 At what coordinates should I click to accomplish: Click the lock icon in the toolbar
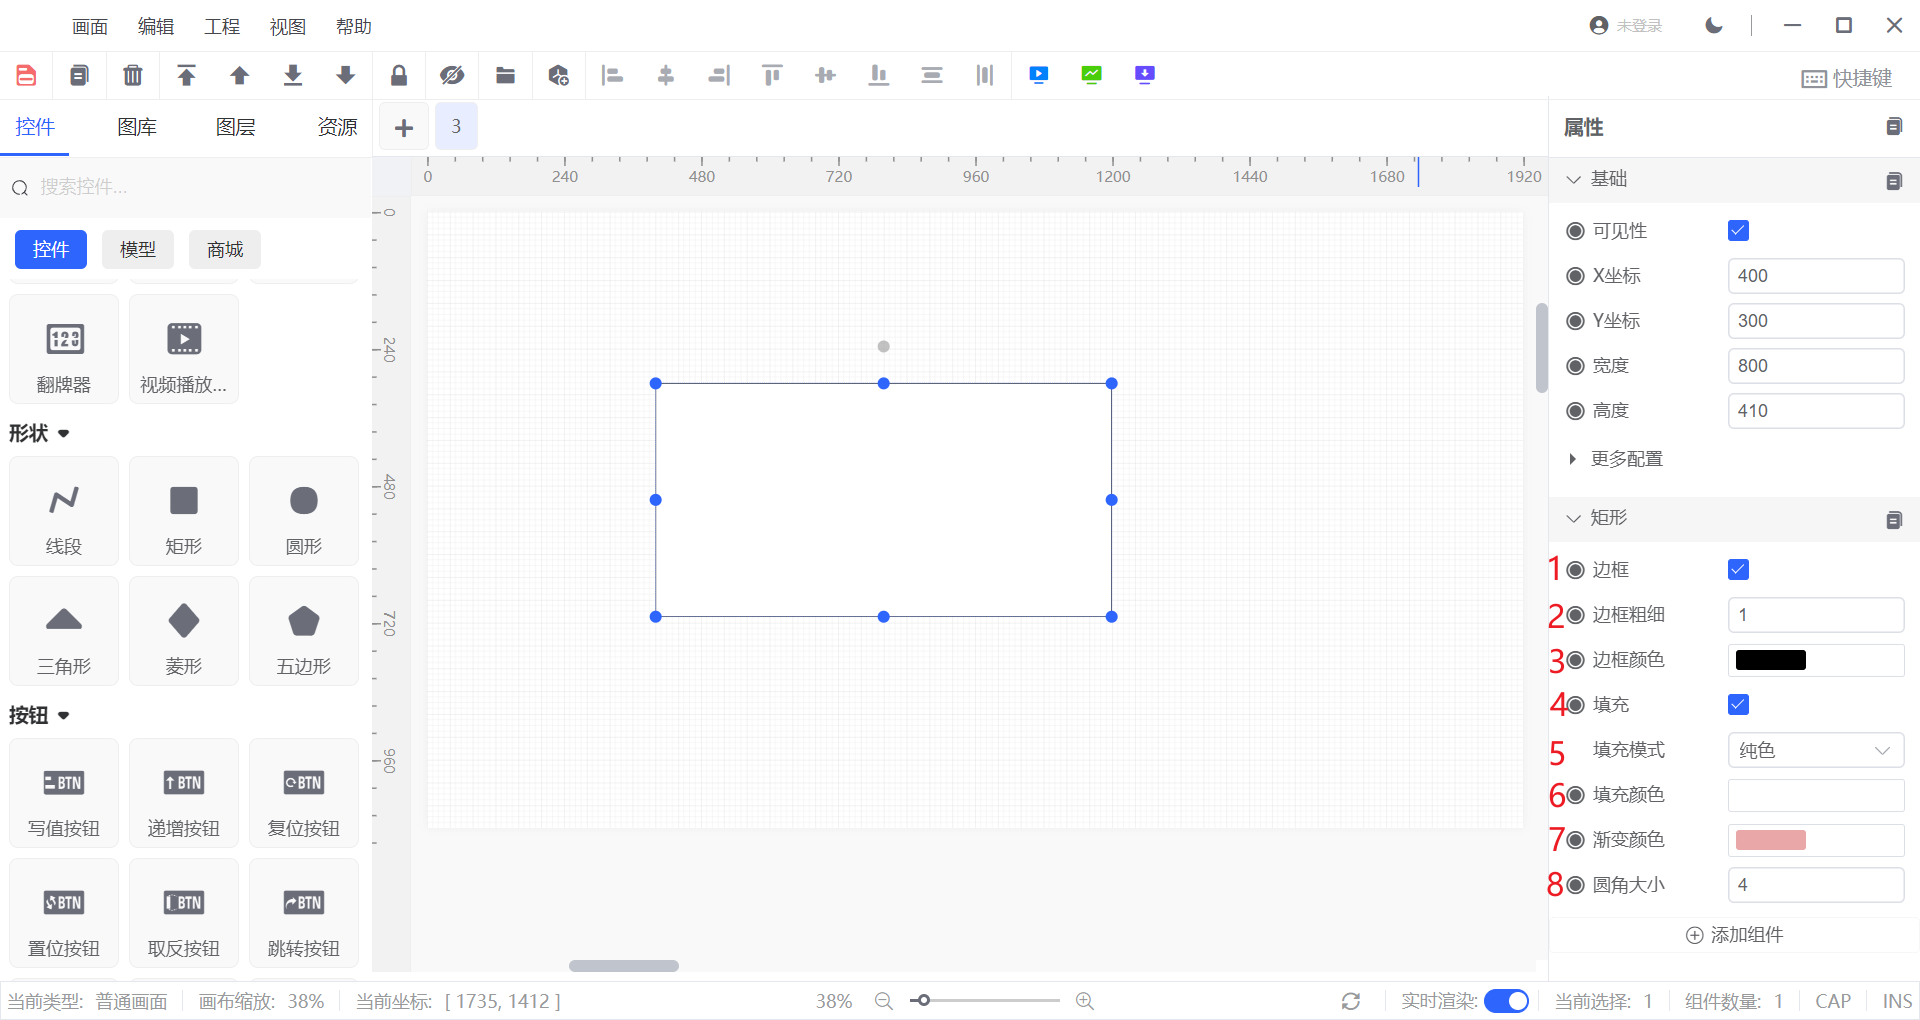398,75
